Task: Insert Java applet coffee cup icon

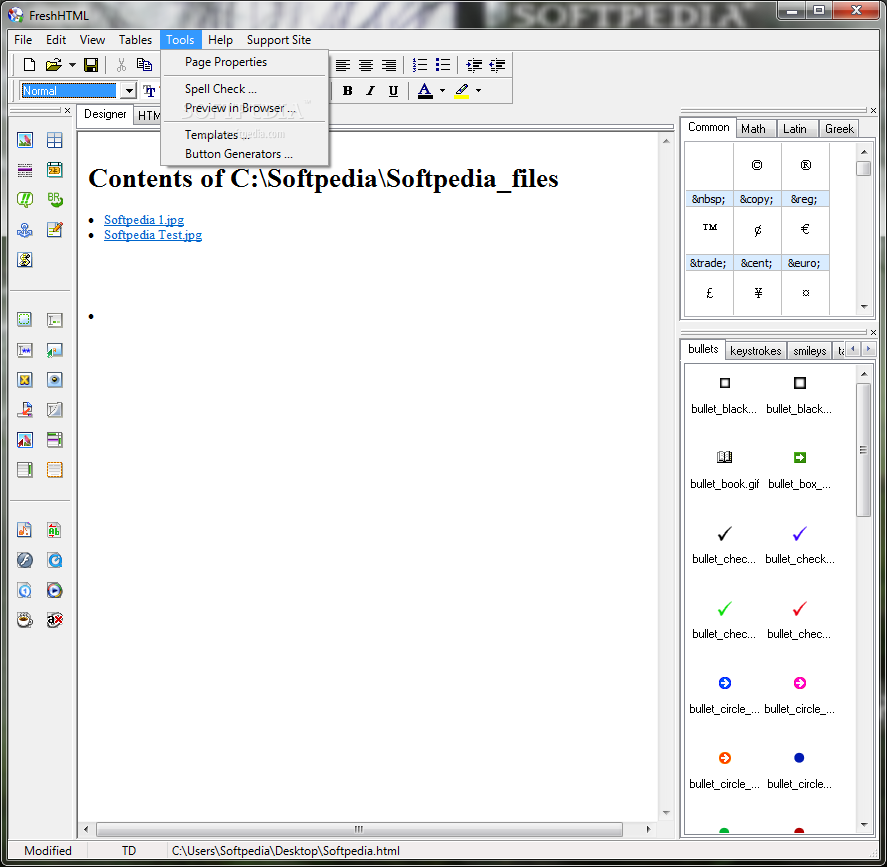Action: click(x=25, y=620)
